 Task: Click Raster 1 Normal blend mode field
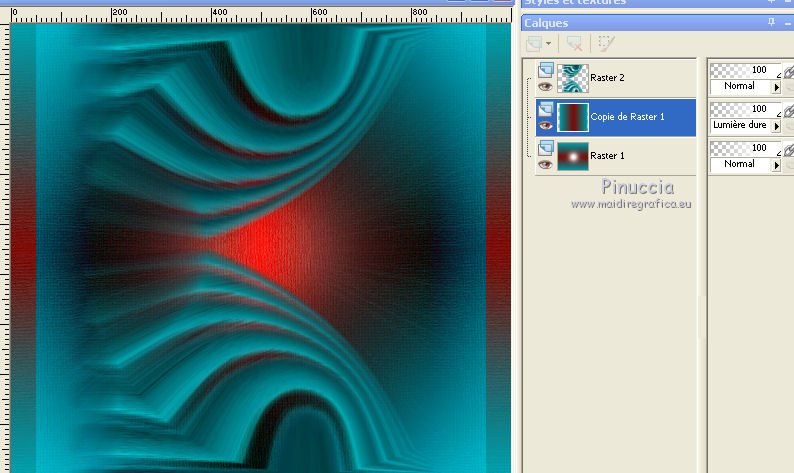coord(741,164)
